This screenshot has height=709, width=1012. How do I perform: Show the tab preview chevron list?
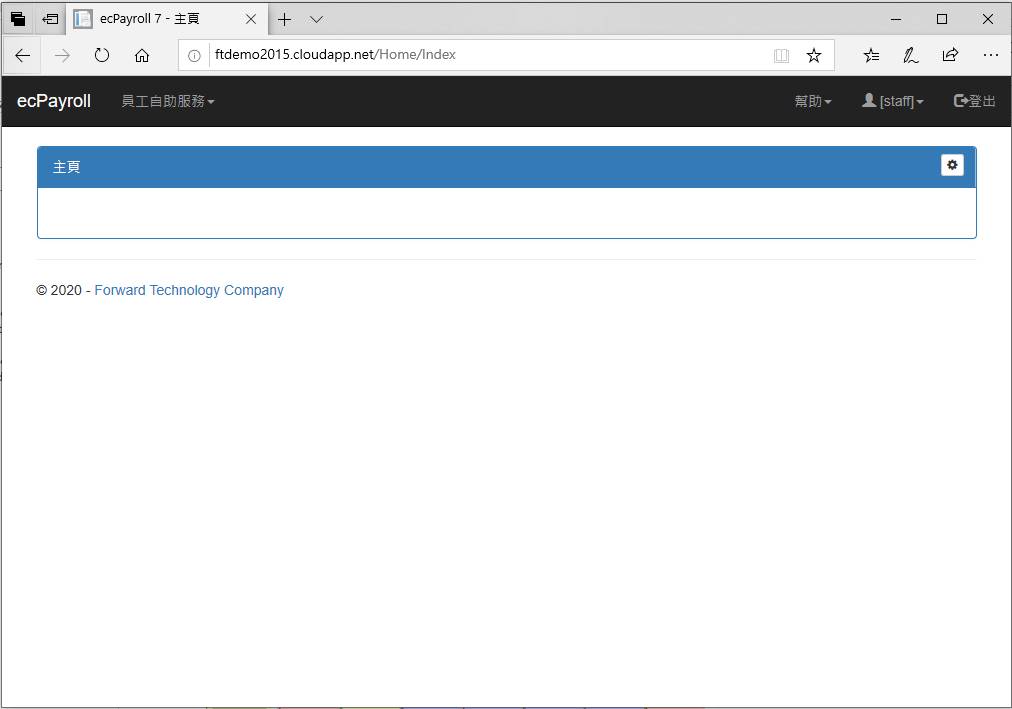tap(316, 19)
